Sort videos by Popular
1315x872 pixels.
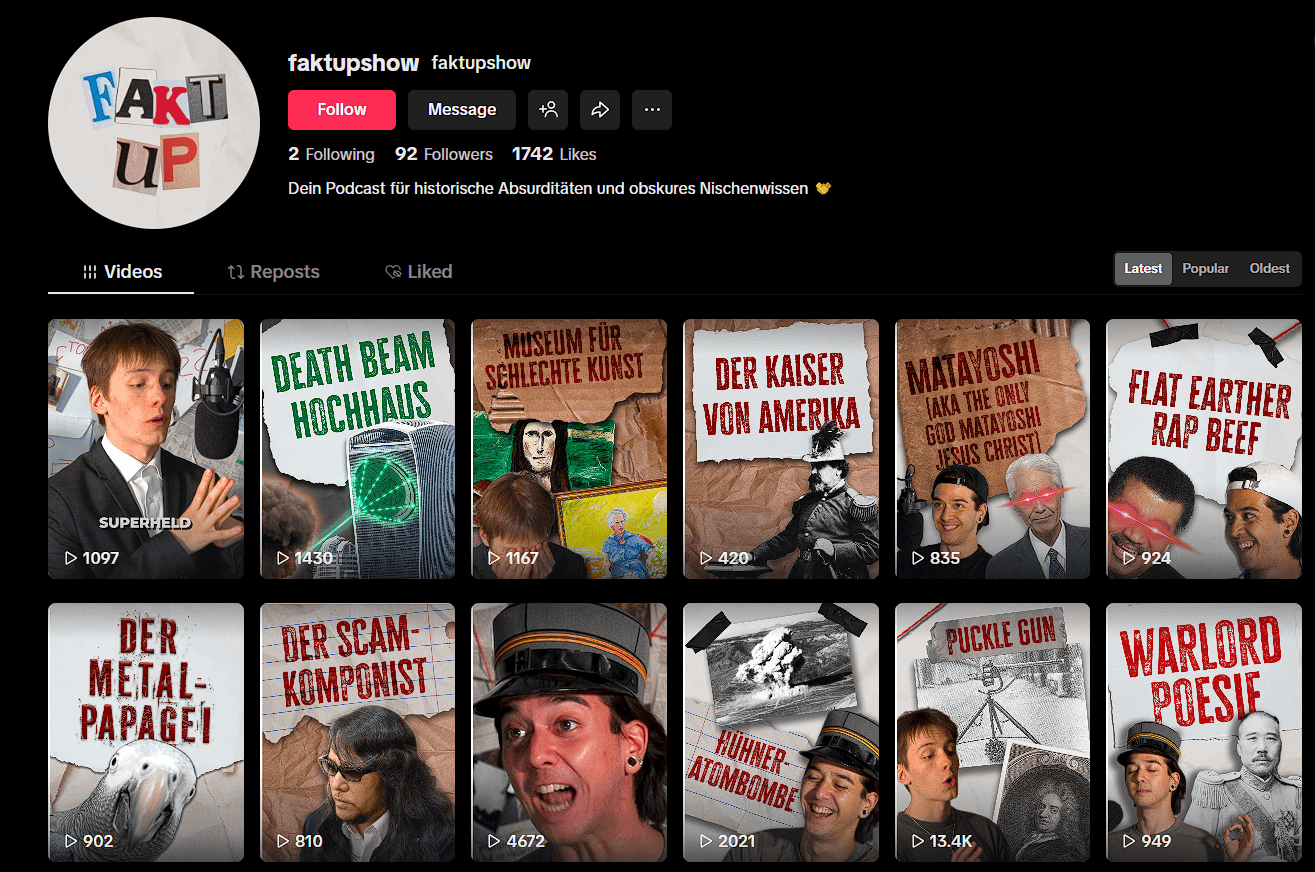(1205, 269)
